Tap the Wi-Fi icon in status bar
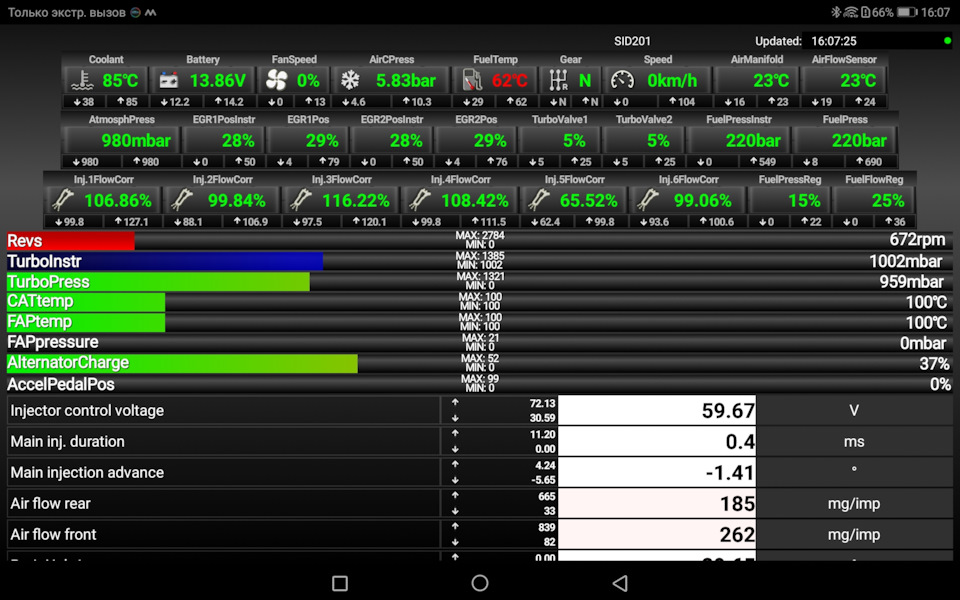The width and height of the screenshot is (960, 600). point(850,12)
